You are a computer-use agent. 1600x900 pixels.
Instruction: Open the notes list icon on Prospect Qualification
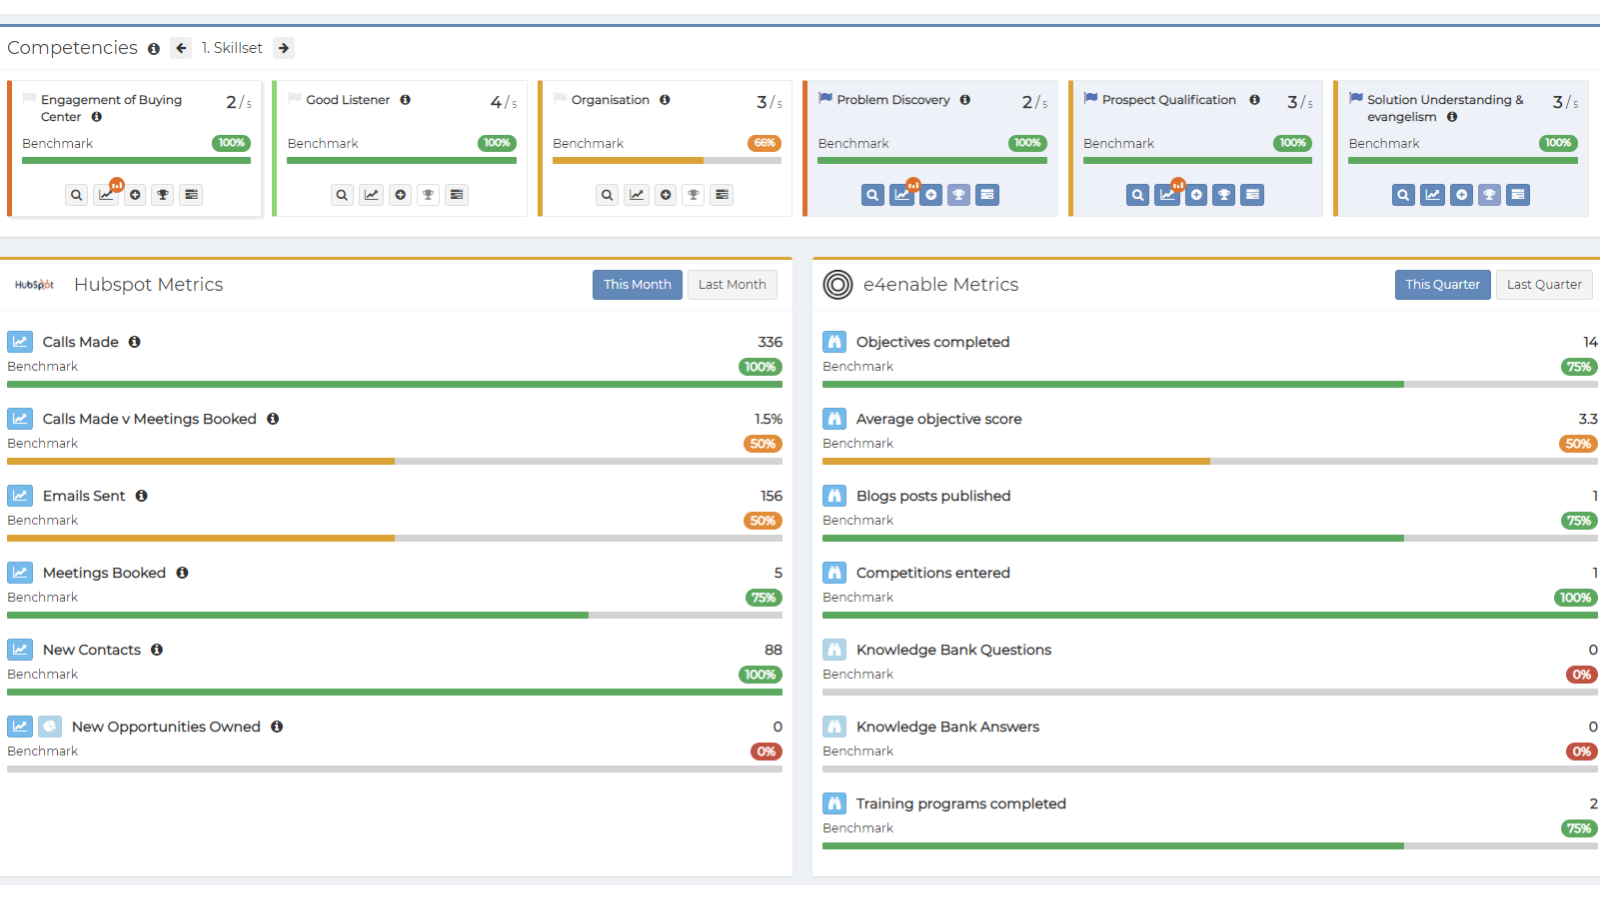click(x=1253, y=194)
